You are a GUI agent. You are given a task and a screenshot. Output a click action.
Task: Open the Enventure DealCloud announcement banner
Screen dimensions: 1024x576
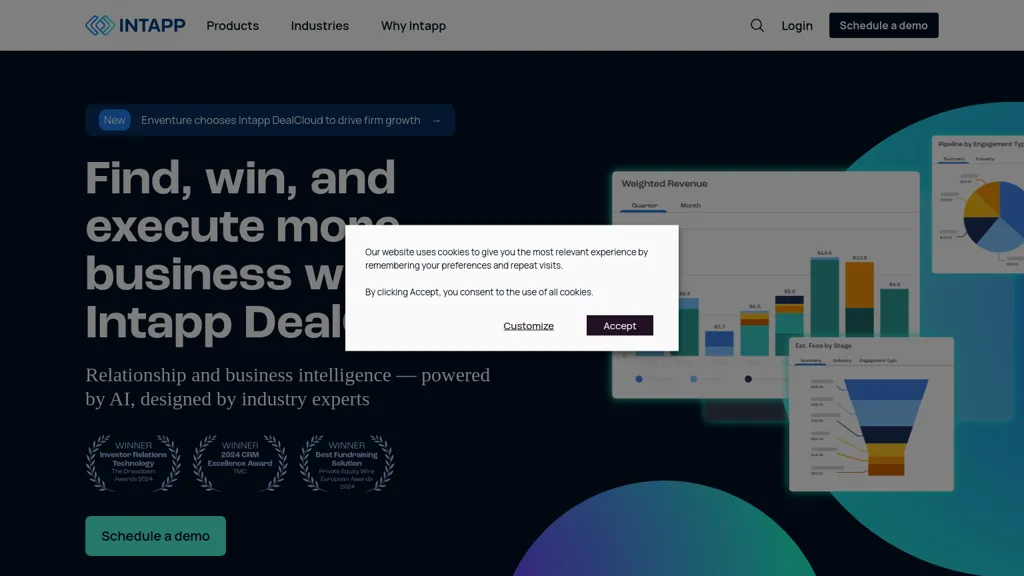point(270,120)
